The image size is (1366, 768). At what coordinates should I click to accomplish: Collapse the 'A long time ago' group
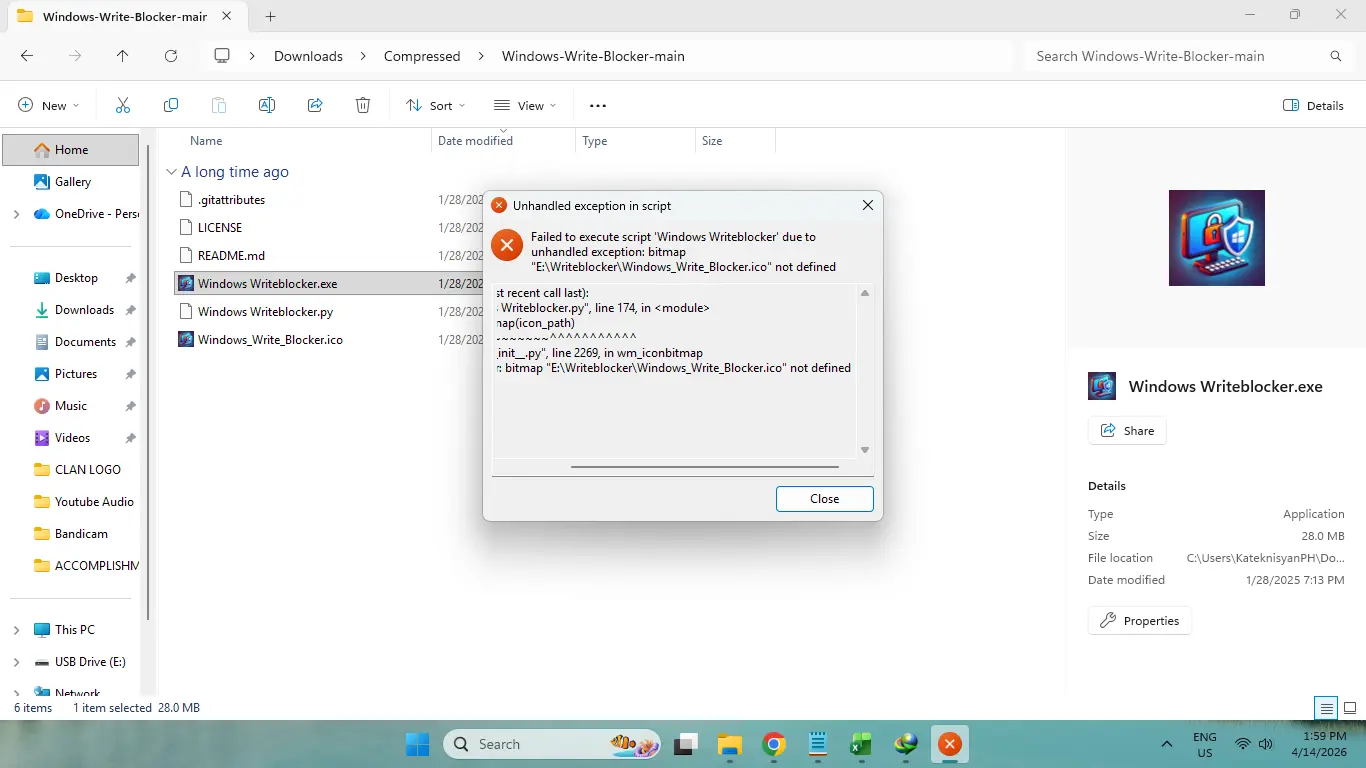point(171,172)
